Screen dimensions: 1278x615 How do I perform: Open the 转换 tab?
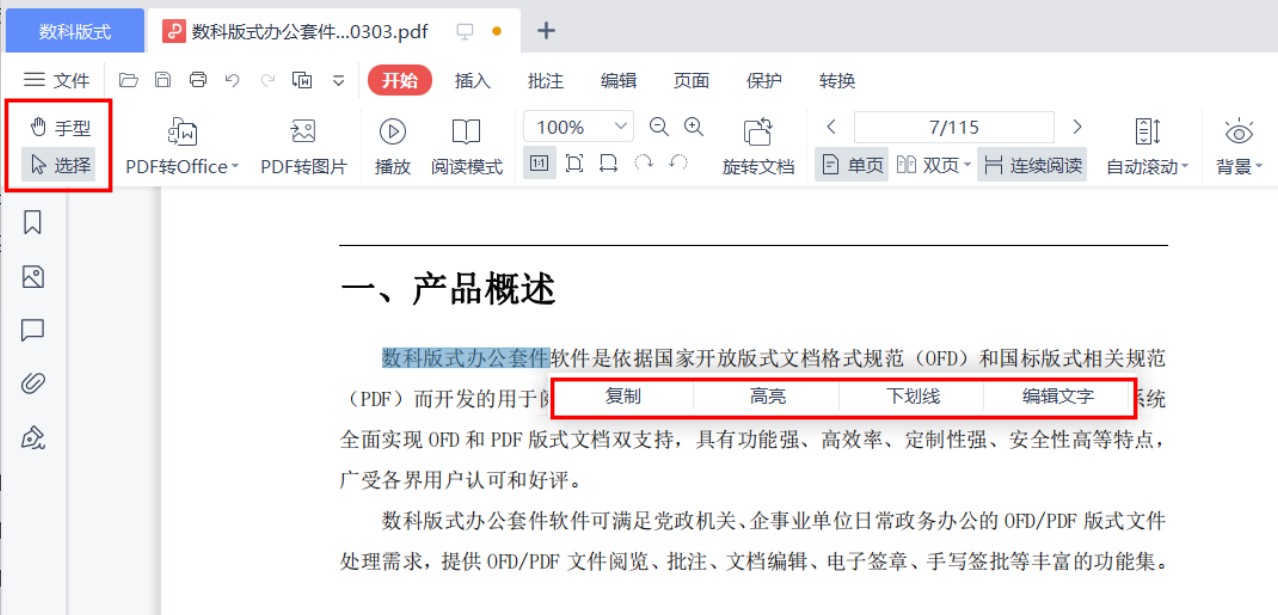click(837, 81)
